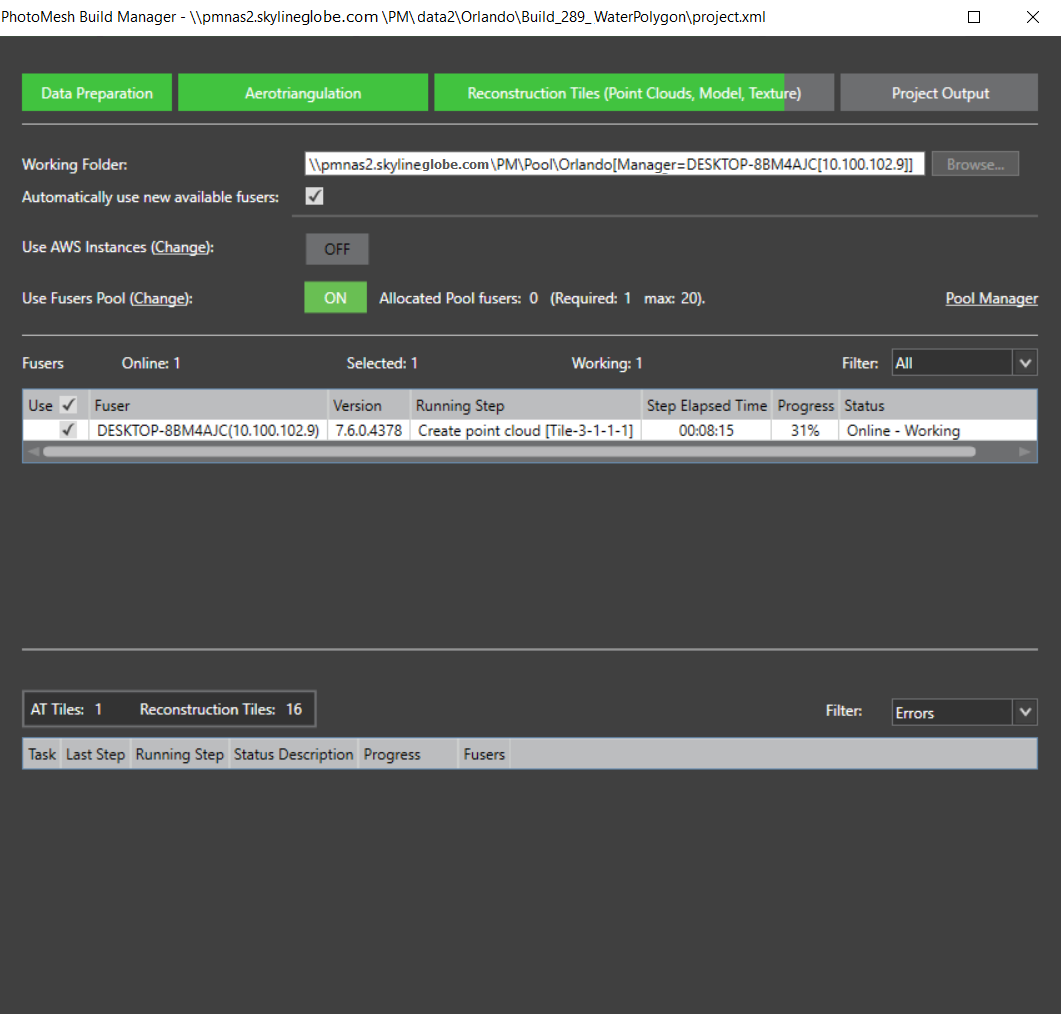This screenshot has height=1014, width=1061.
Task: Select the Reconstruction Tiles stage
Action: pos(633,93)
